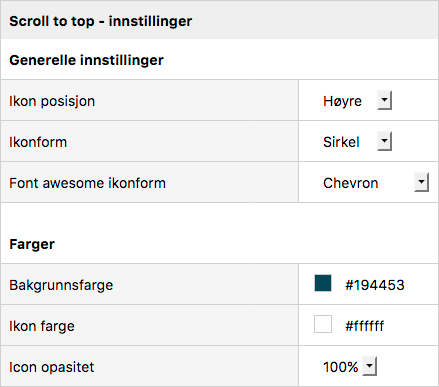This screenshot has width=439, height=387.
Task: Click the Font awesome ikonform label
Action: coord(87,183)
